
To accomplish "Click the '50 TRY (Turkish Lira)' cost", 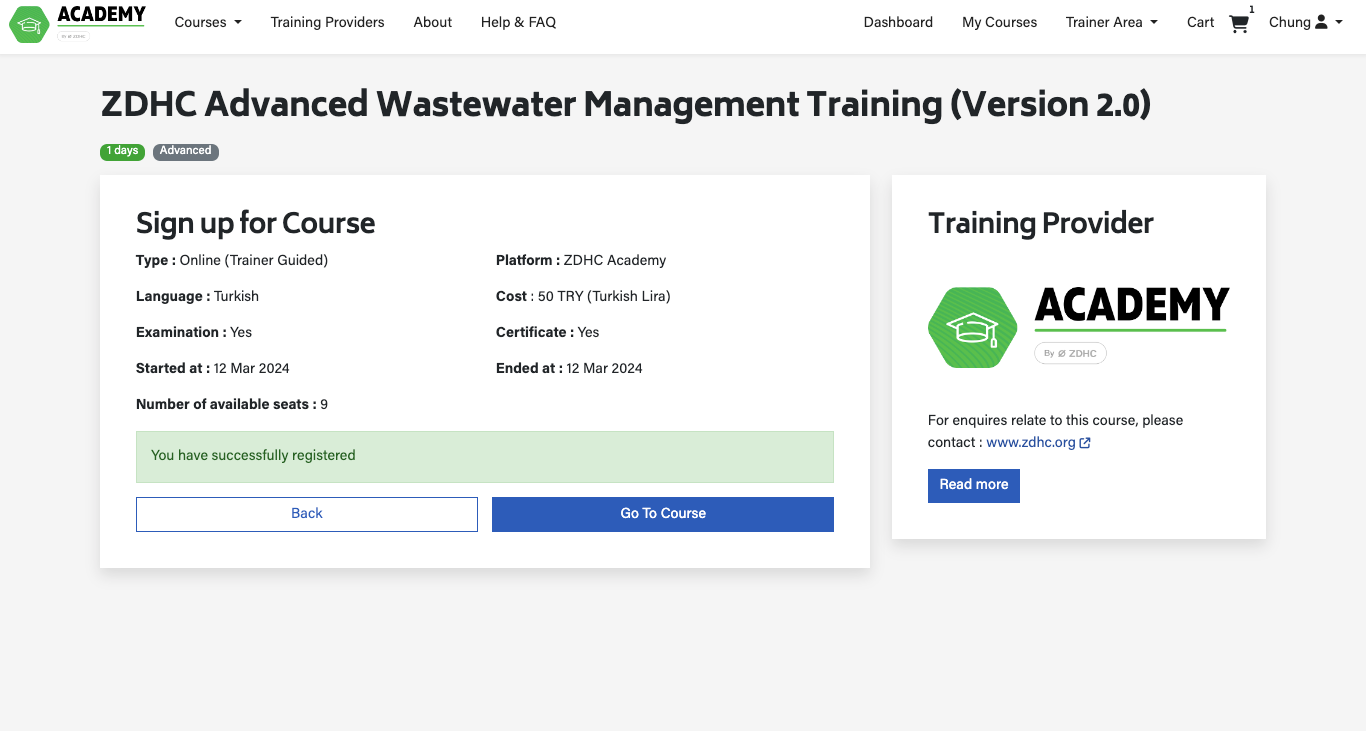I will coord(604,296).
